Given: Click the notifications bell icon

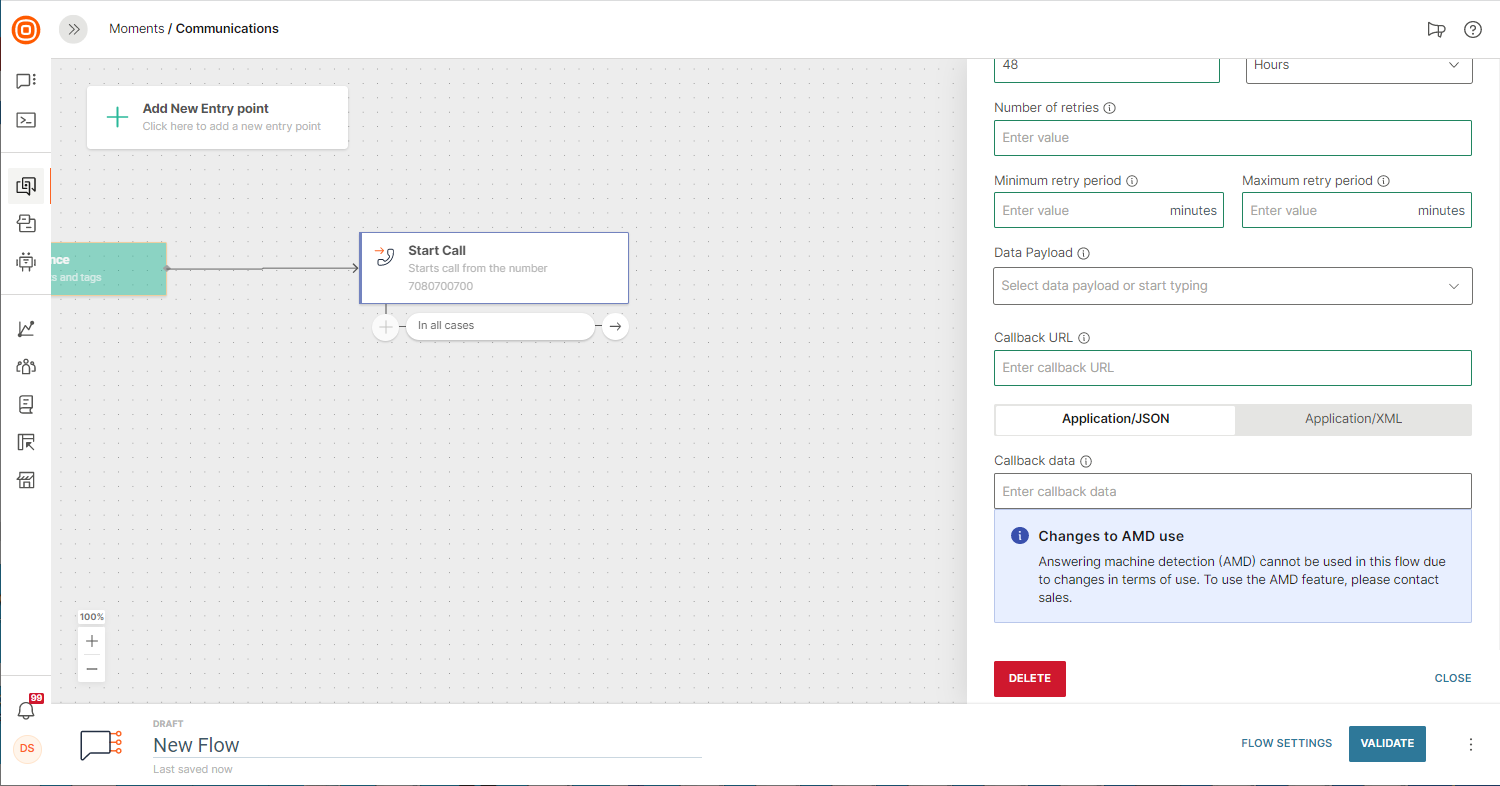Looking at the screenshot, I should 27,710.
